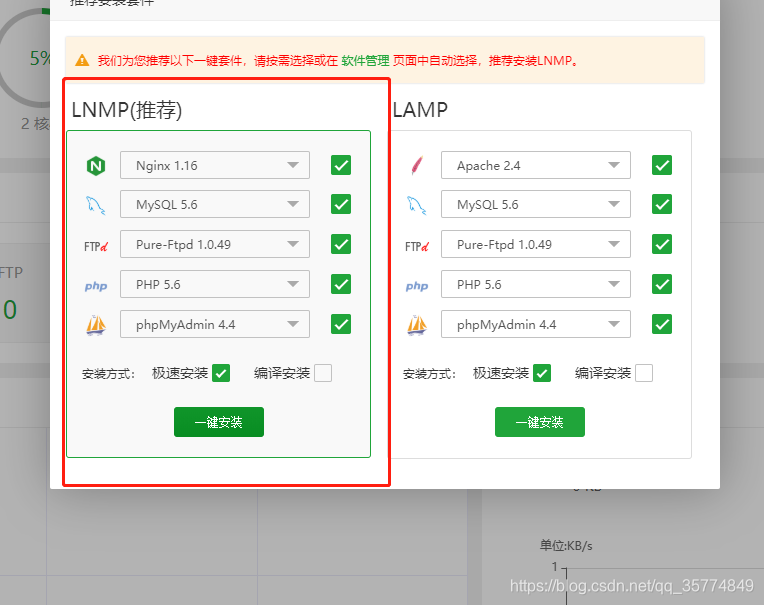Click the phpMyAdmin sailboat icon in LNMP
Screen dimensions: 764x605
96,325
